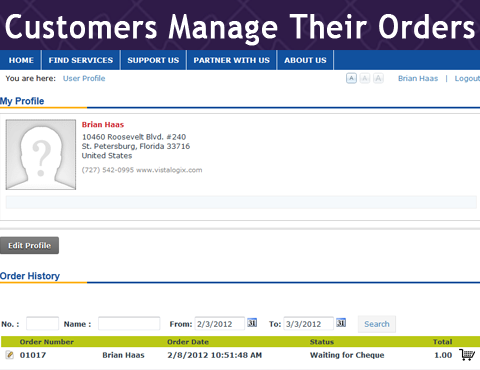
Task: Click the Order History section heading
Action: (x=30, y=276)
